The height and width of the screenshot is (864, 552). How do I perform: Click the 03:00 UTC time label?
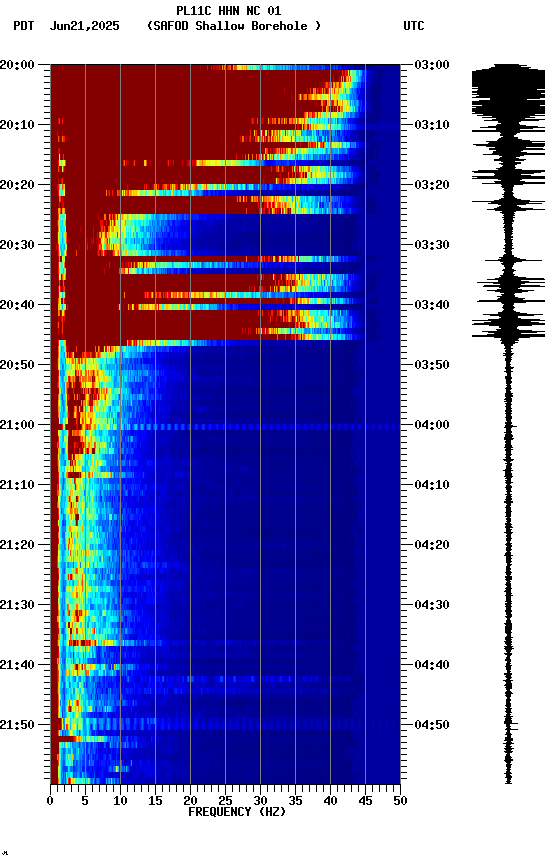(432, 65)
